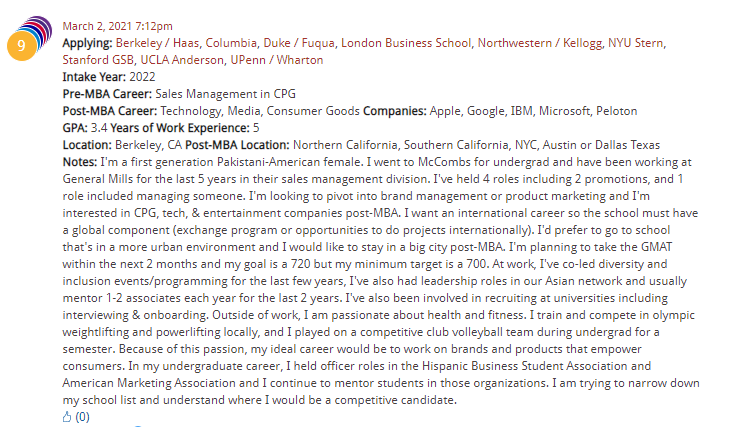Click the bold Companies label

396,110
